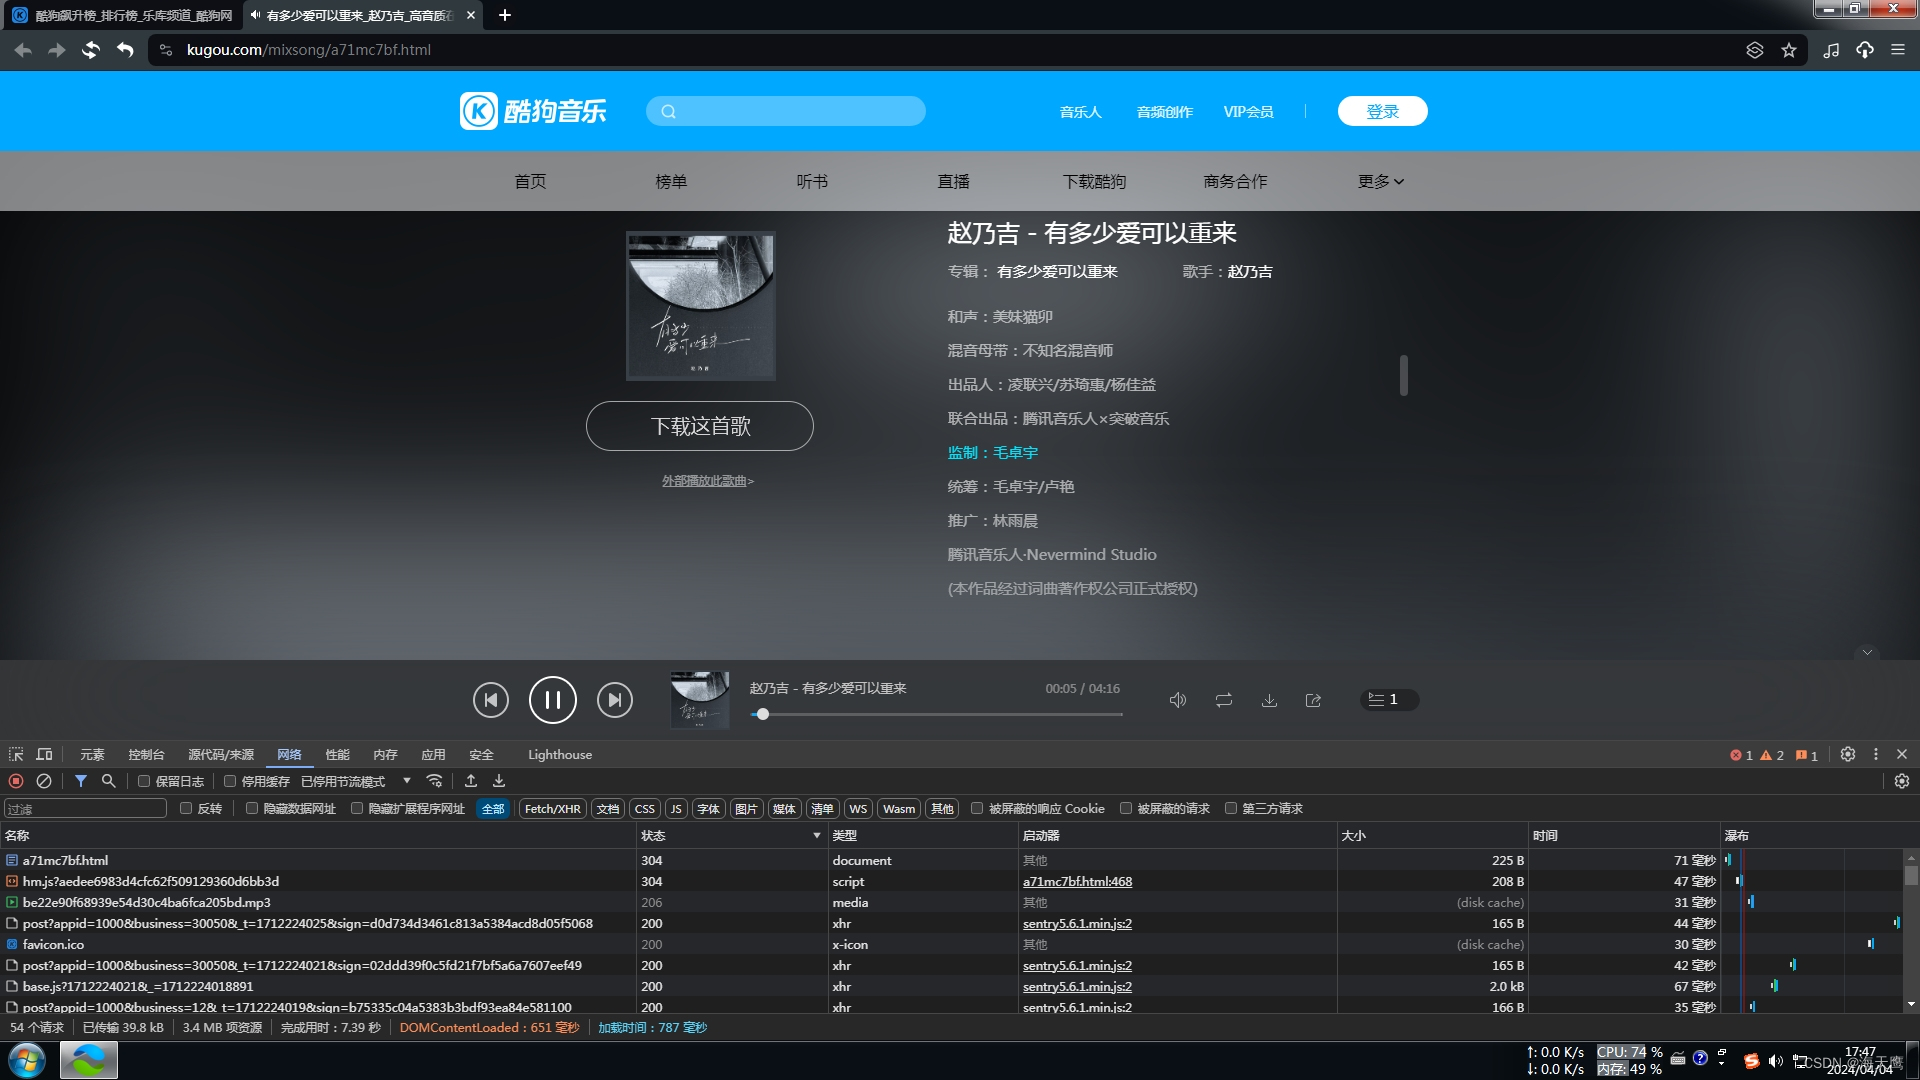Click the share song icon
The width and height of the screenshot is (1920, 1080).
tap(1313, 700)
